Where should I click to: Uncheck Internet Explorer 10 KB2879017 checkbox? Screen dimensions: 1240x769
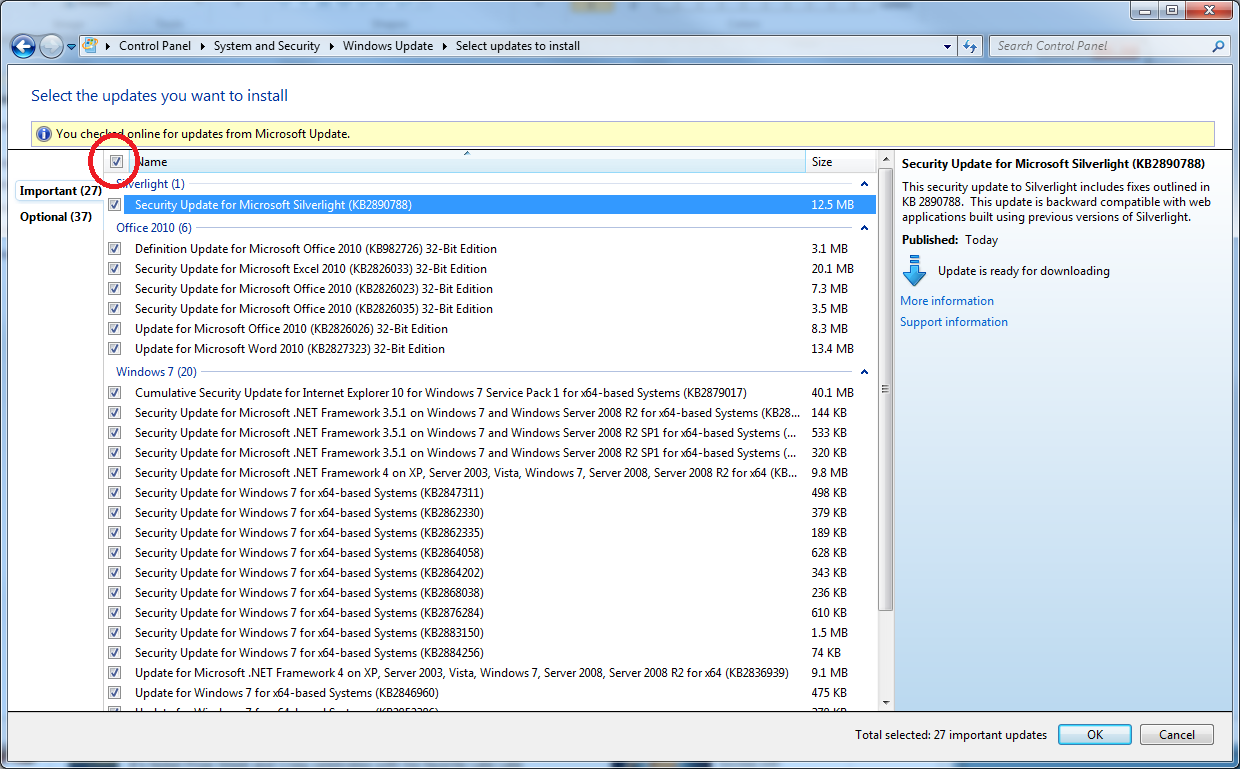coord(115,393)
